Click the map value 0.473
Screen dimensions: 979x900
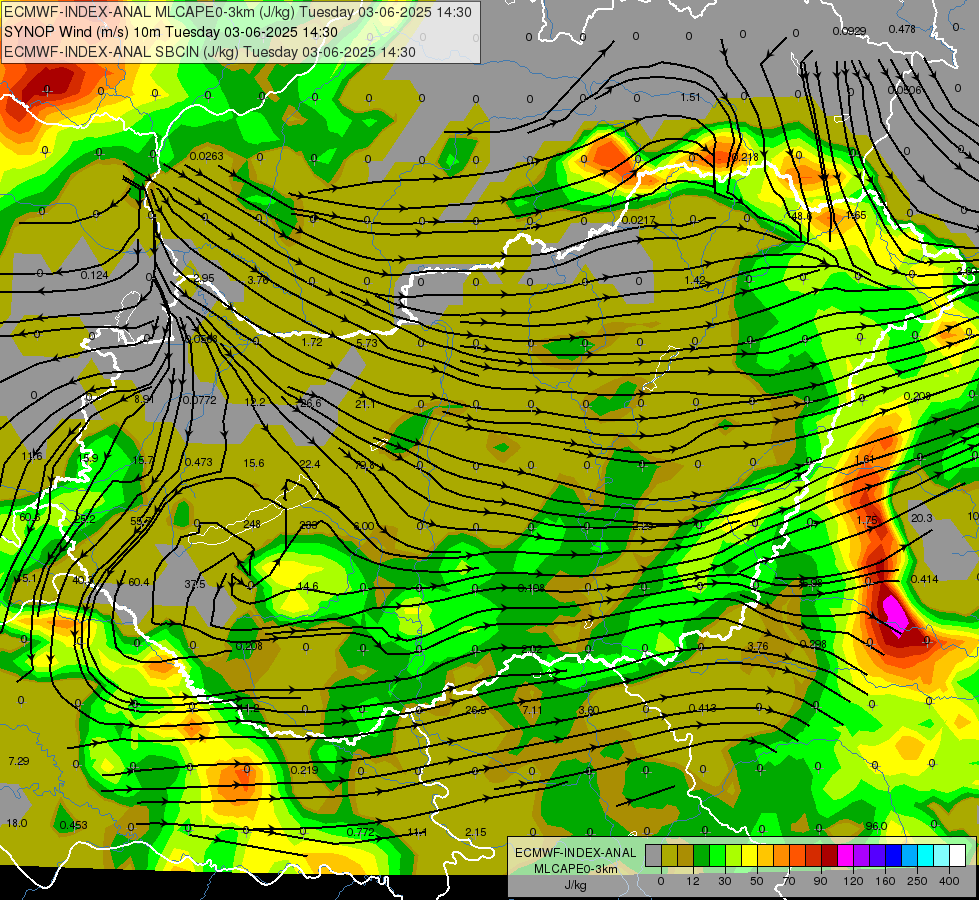coord(199,462)
